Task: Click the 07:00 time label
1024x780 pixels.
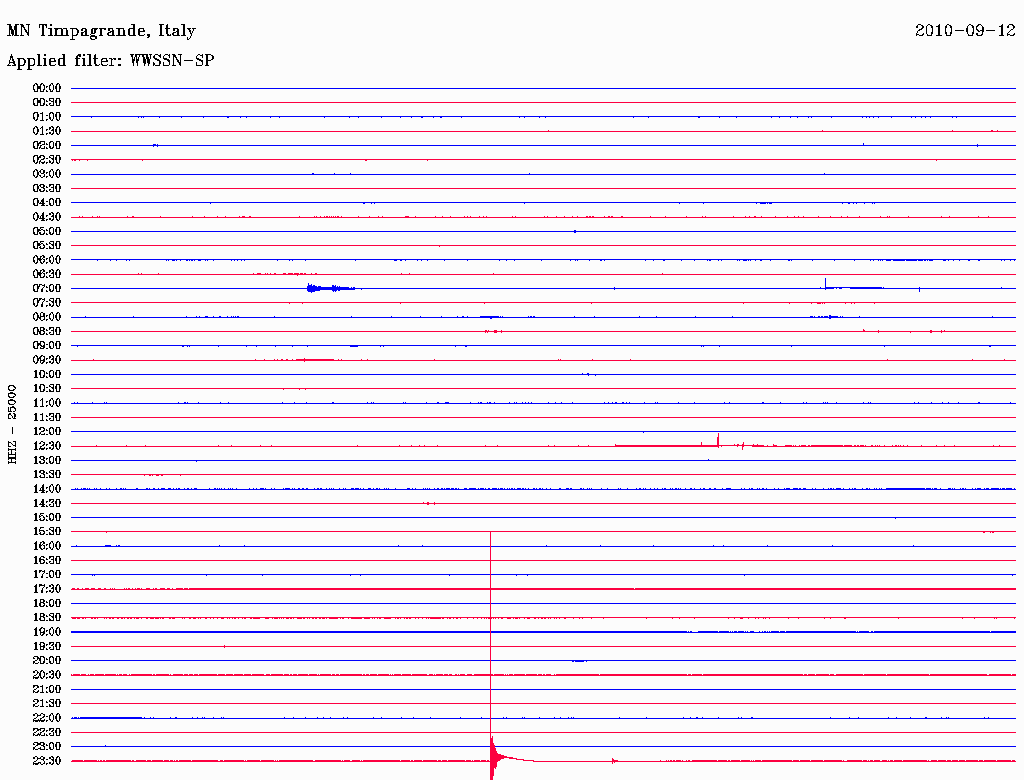Action: [47, 288]
